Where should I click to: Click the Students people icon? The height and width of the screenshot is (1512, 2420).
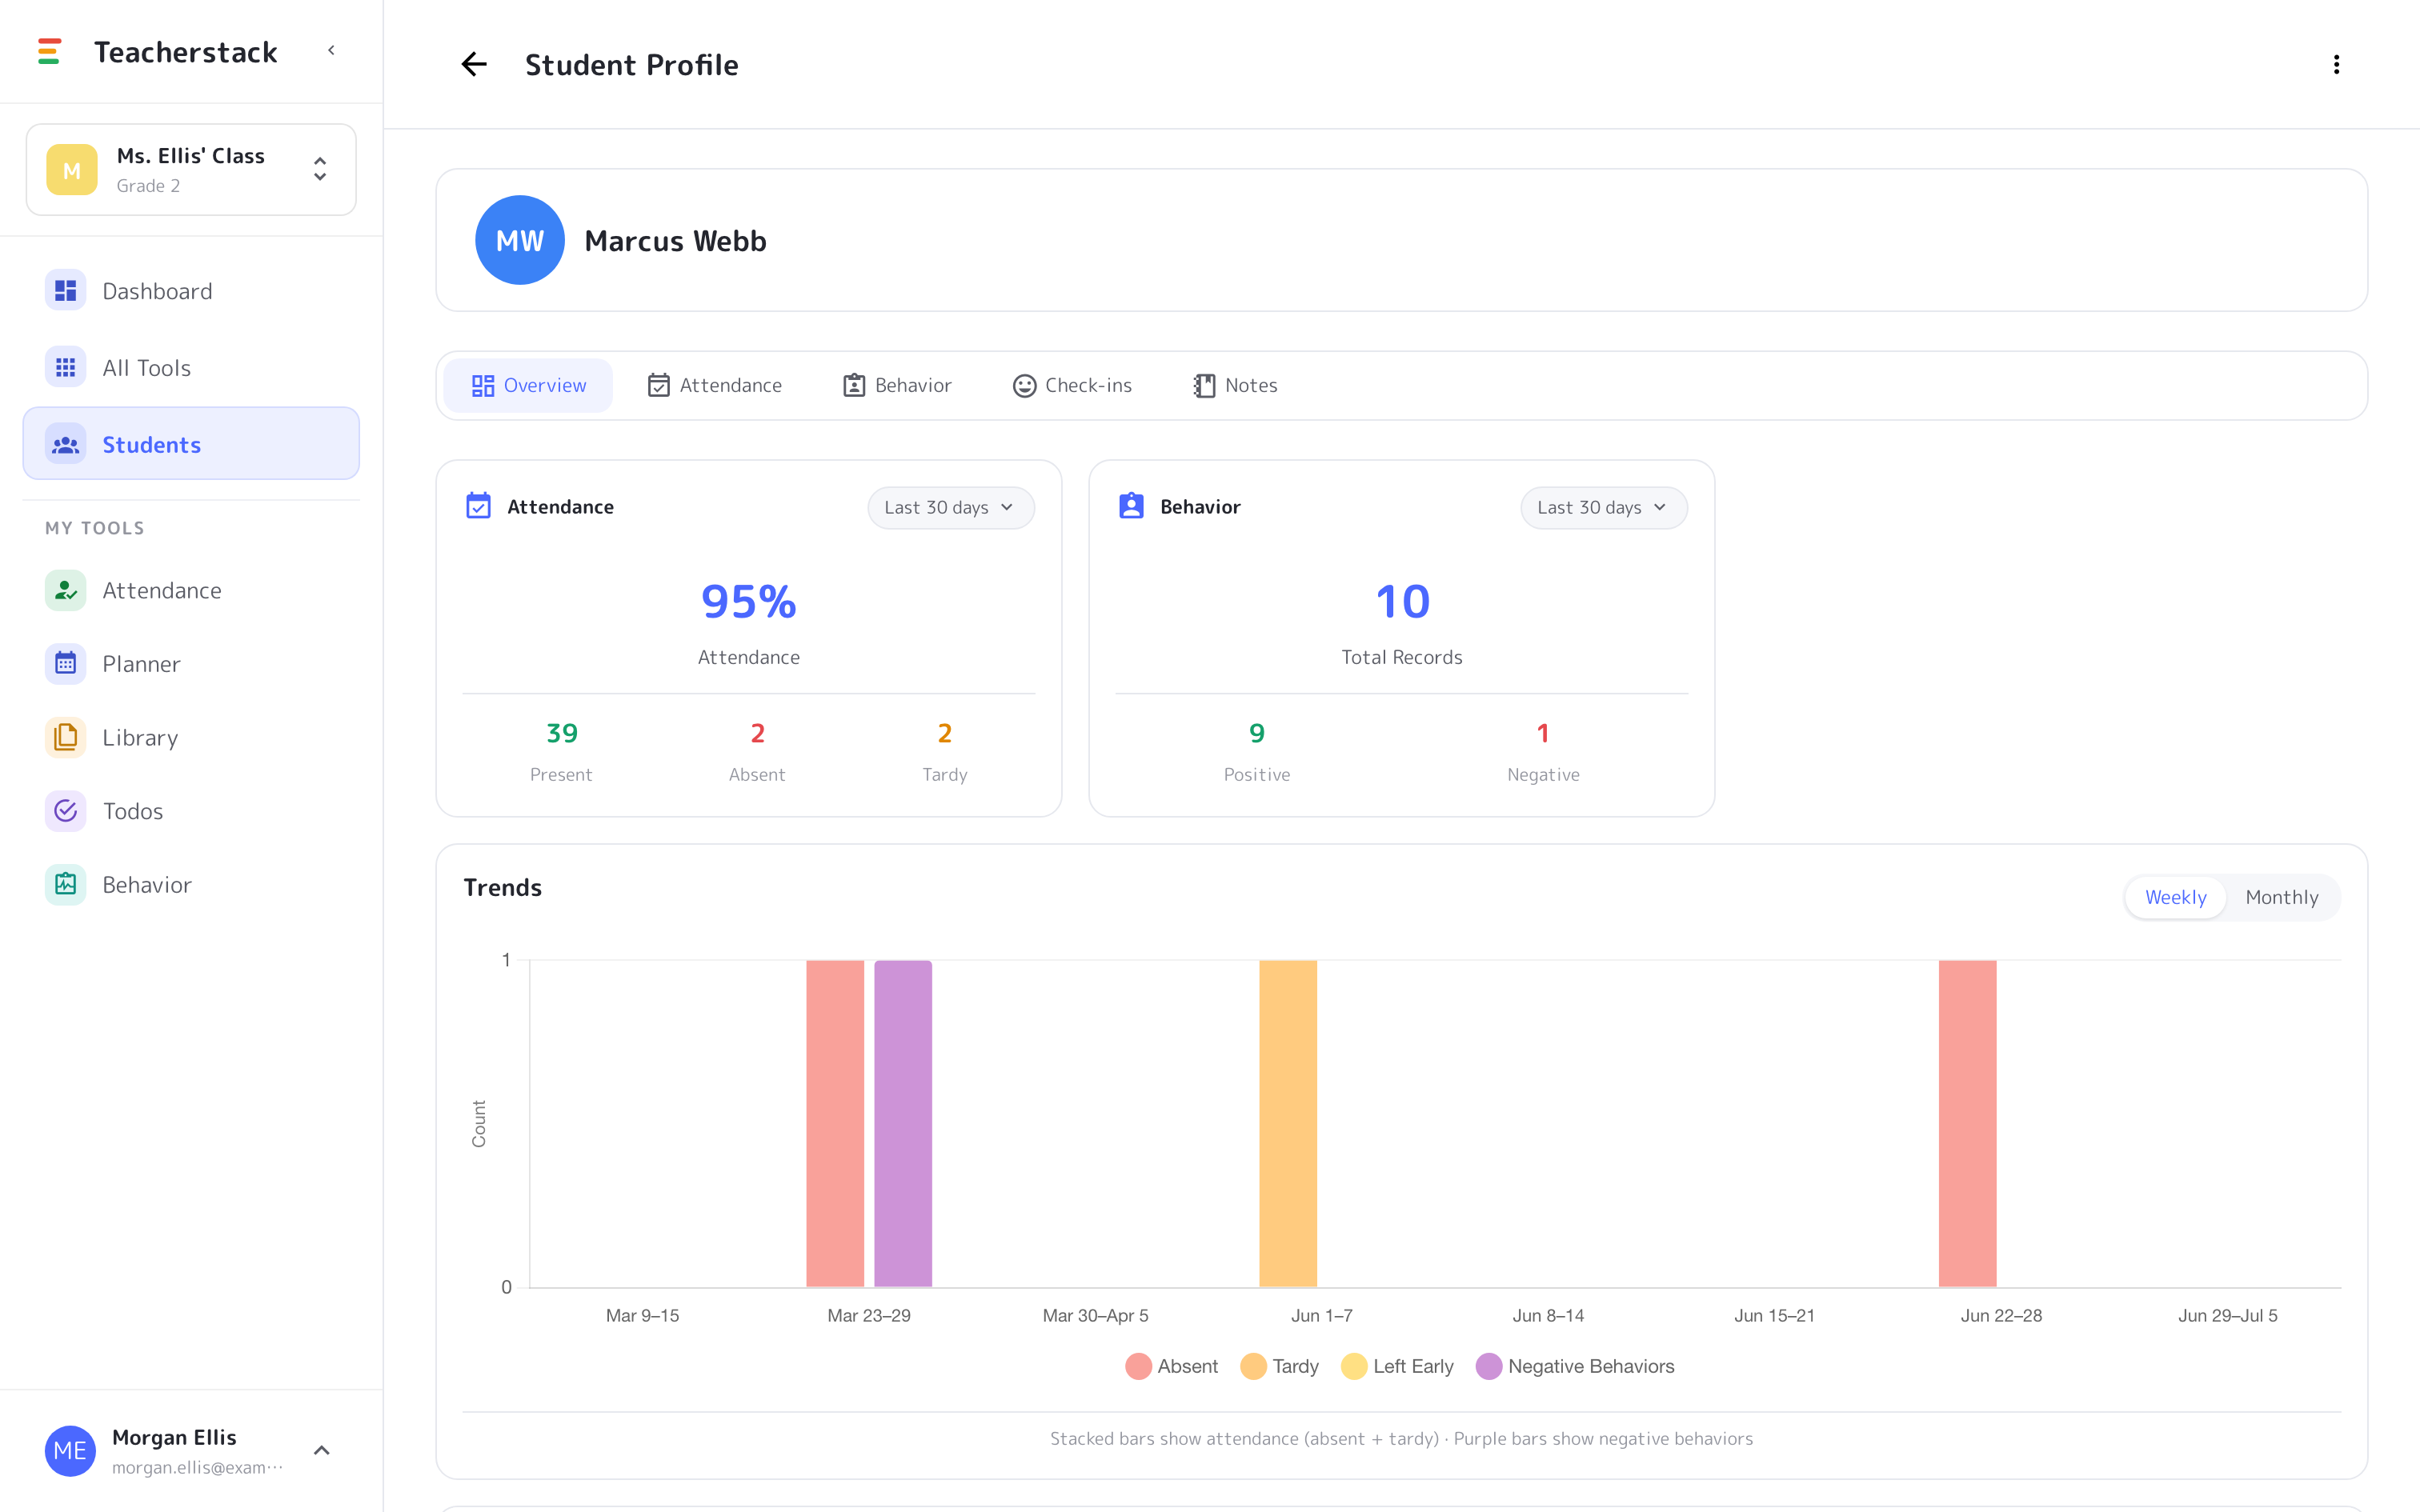pos(66,444)
